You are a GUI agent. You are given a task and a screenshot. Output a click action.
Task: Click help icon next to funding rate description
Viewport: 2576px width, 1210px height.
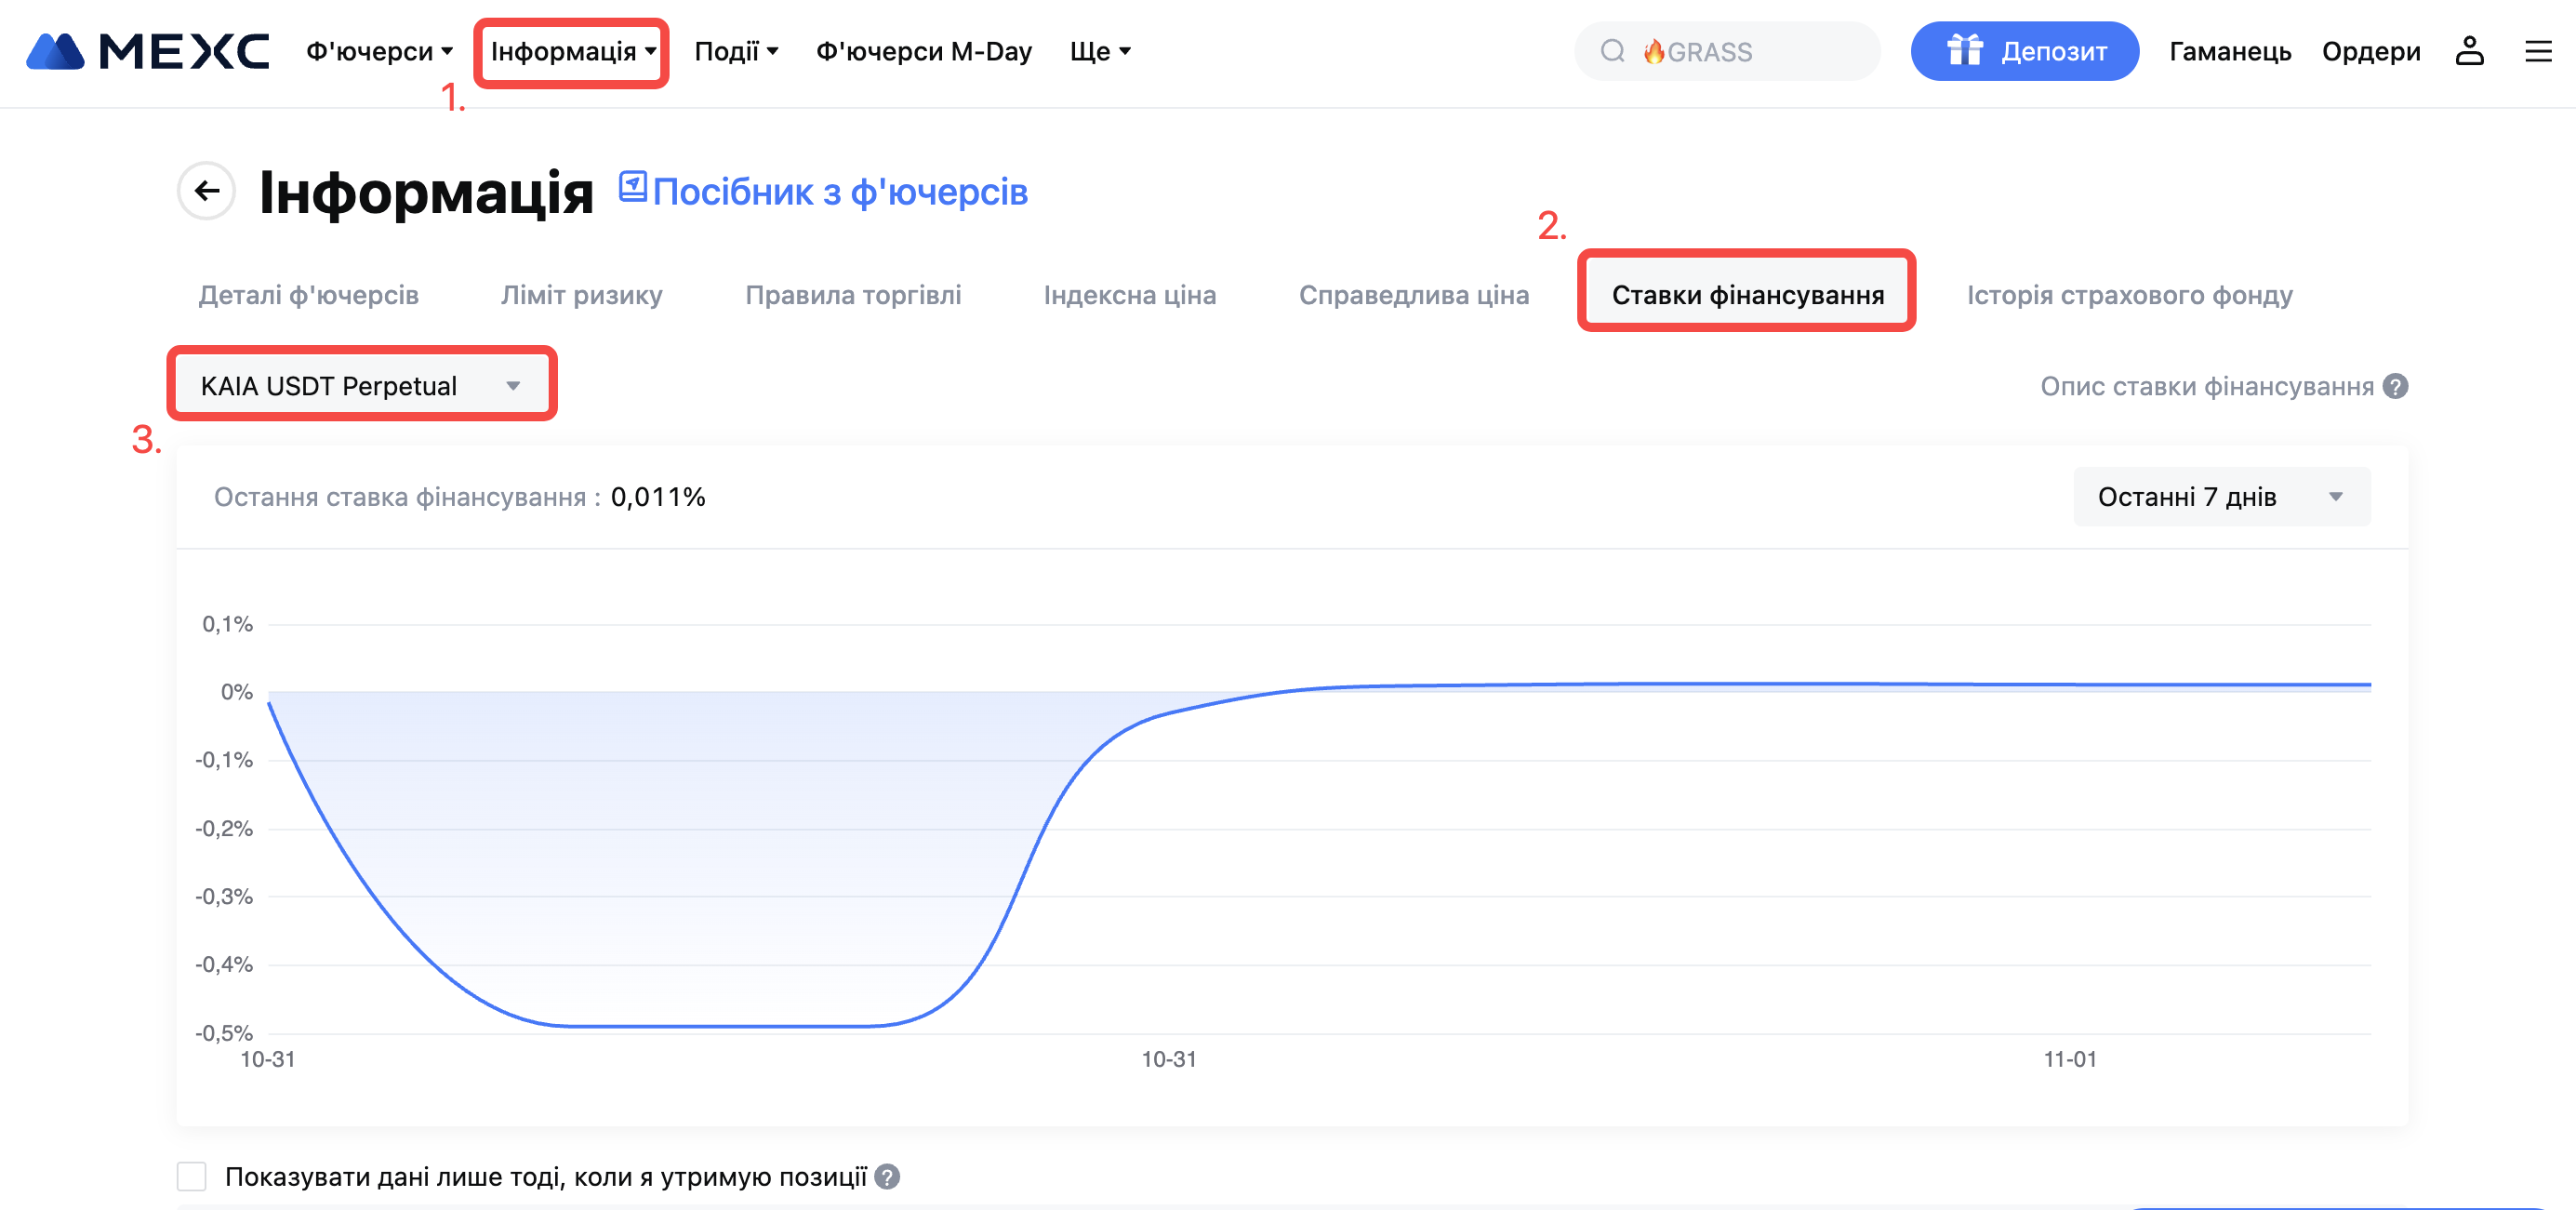[2395, 386]
